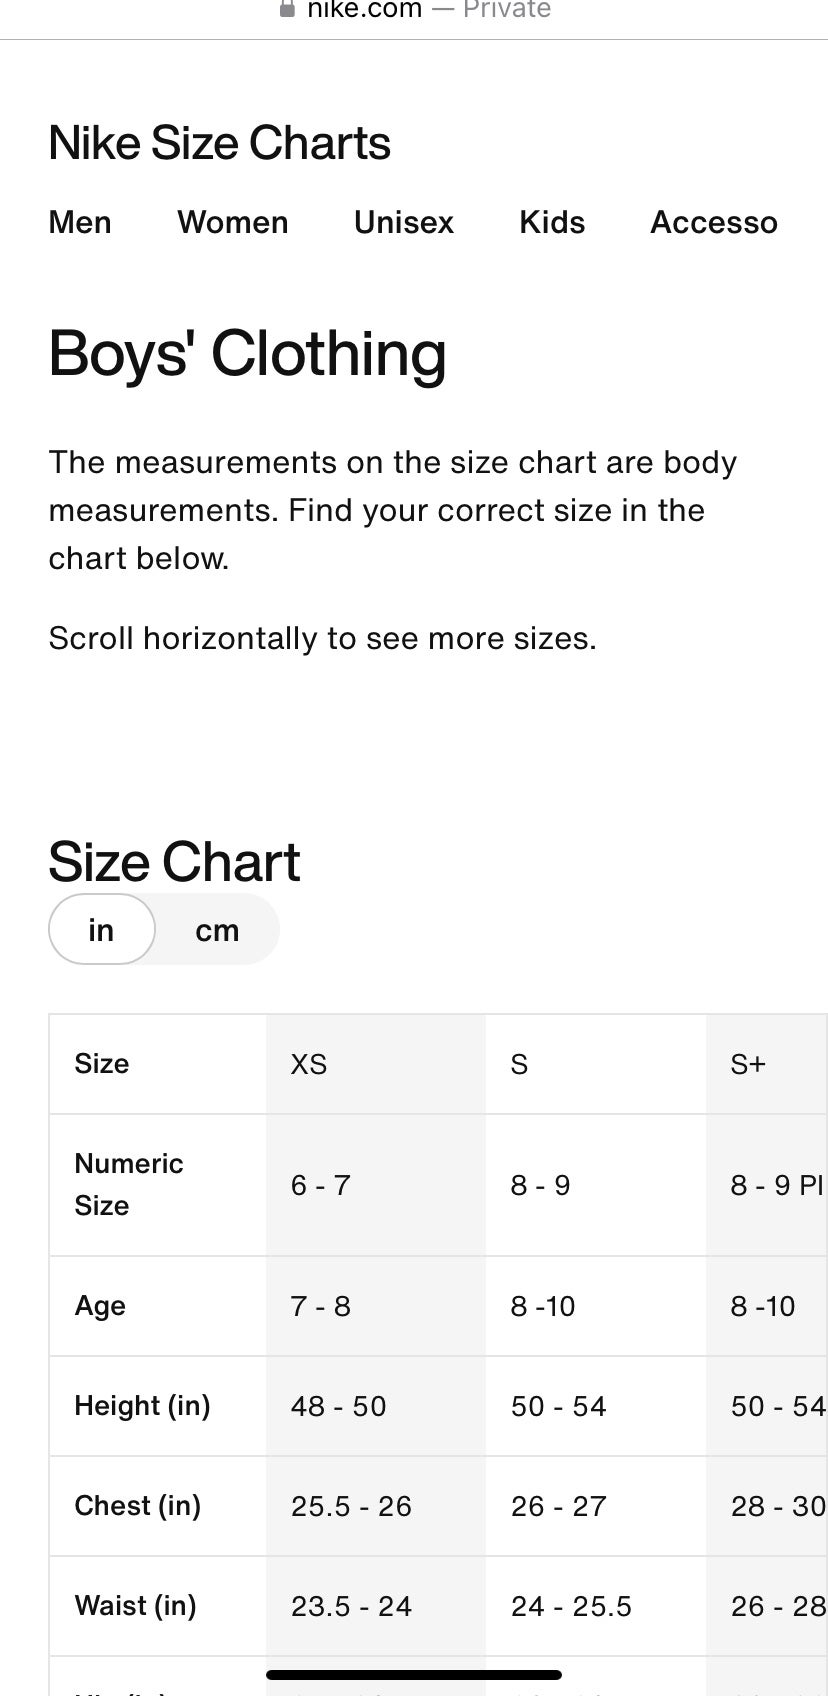
Task: Click the Boys' Clothing heading
Action: [247, 354]
